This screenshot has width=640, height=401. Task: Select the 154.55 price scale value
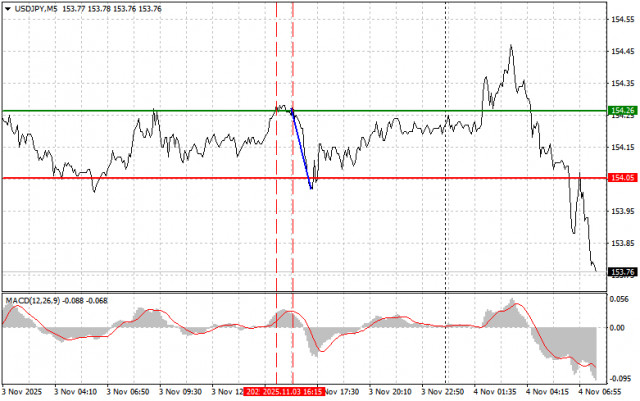(x=623, y=20)
